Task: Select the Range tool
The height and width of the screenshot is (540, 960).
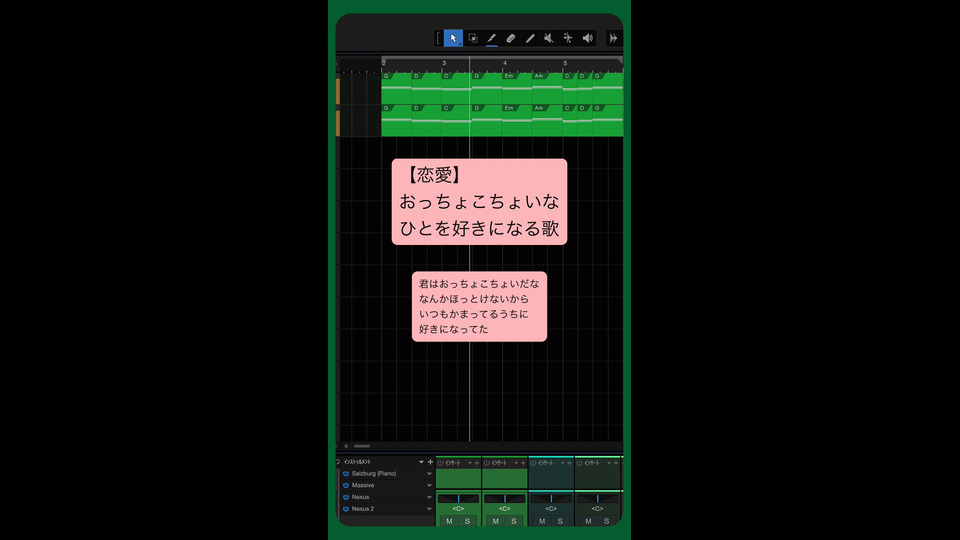Action: point(473,38)
